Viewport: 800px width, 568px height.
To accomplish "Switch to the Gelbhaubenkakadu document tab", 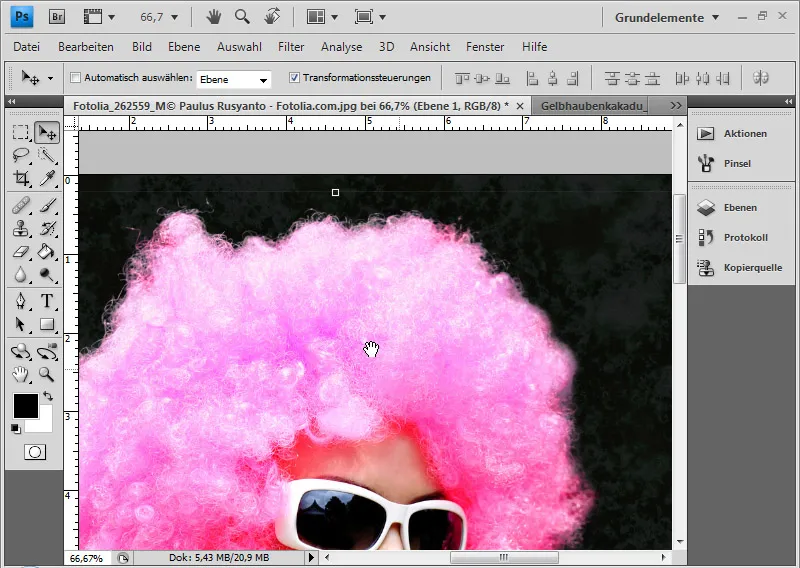I will (594, 105).
